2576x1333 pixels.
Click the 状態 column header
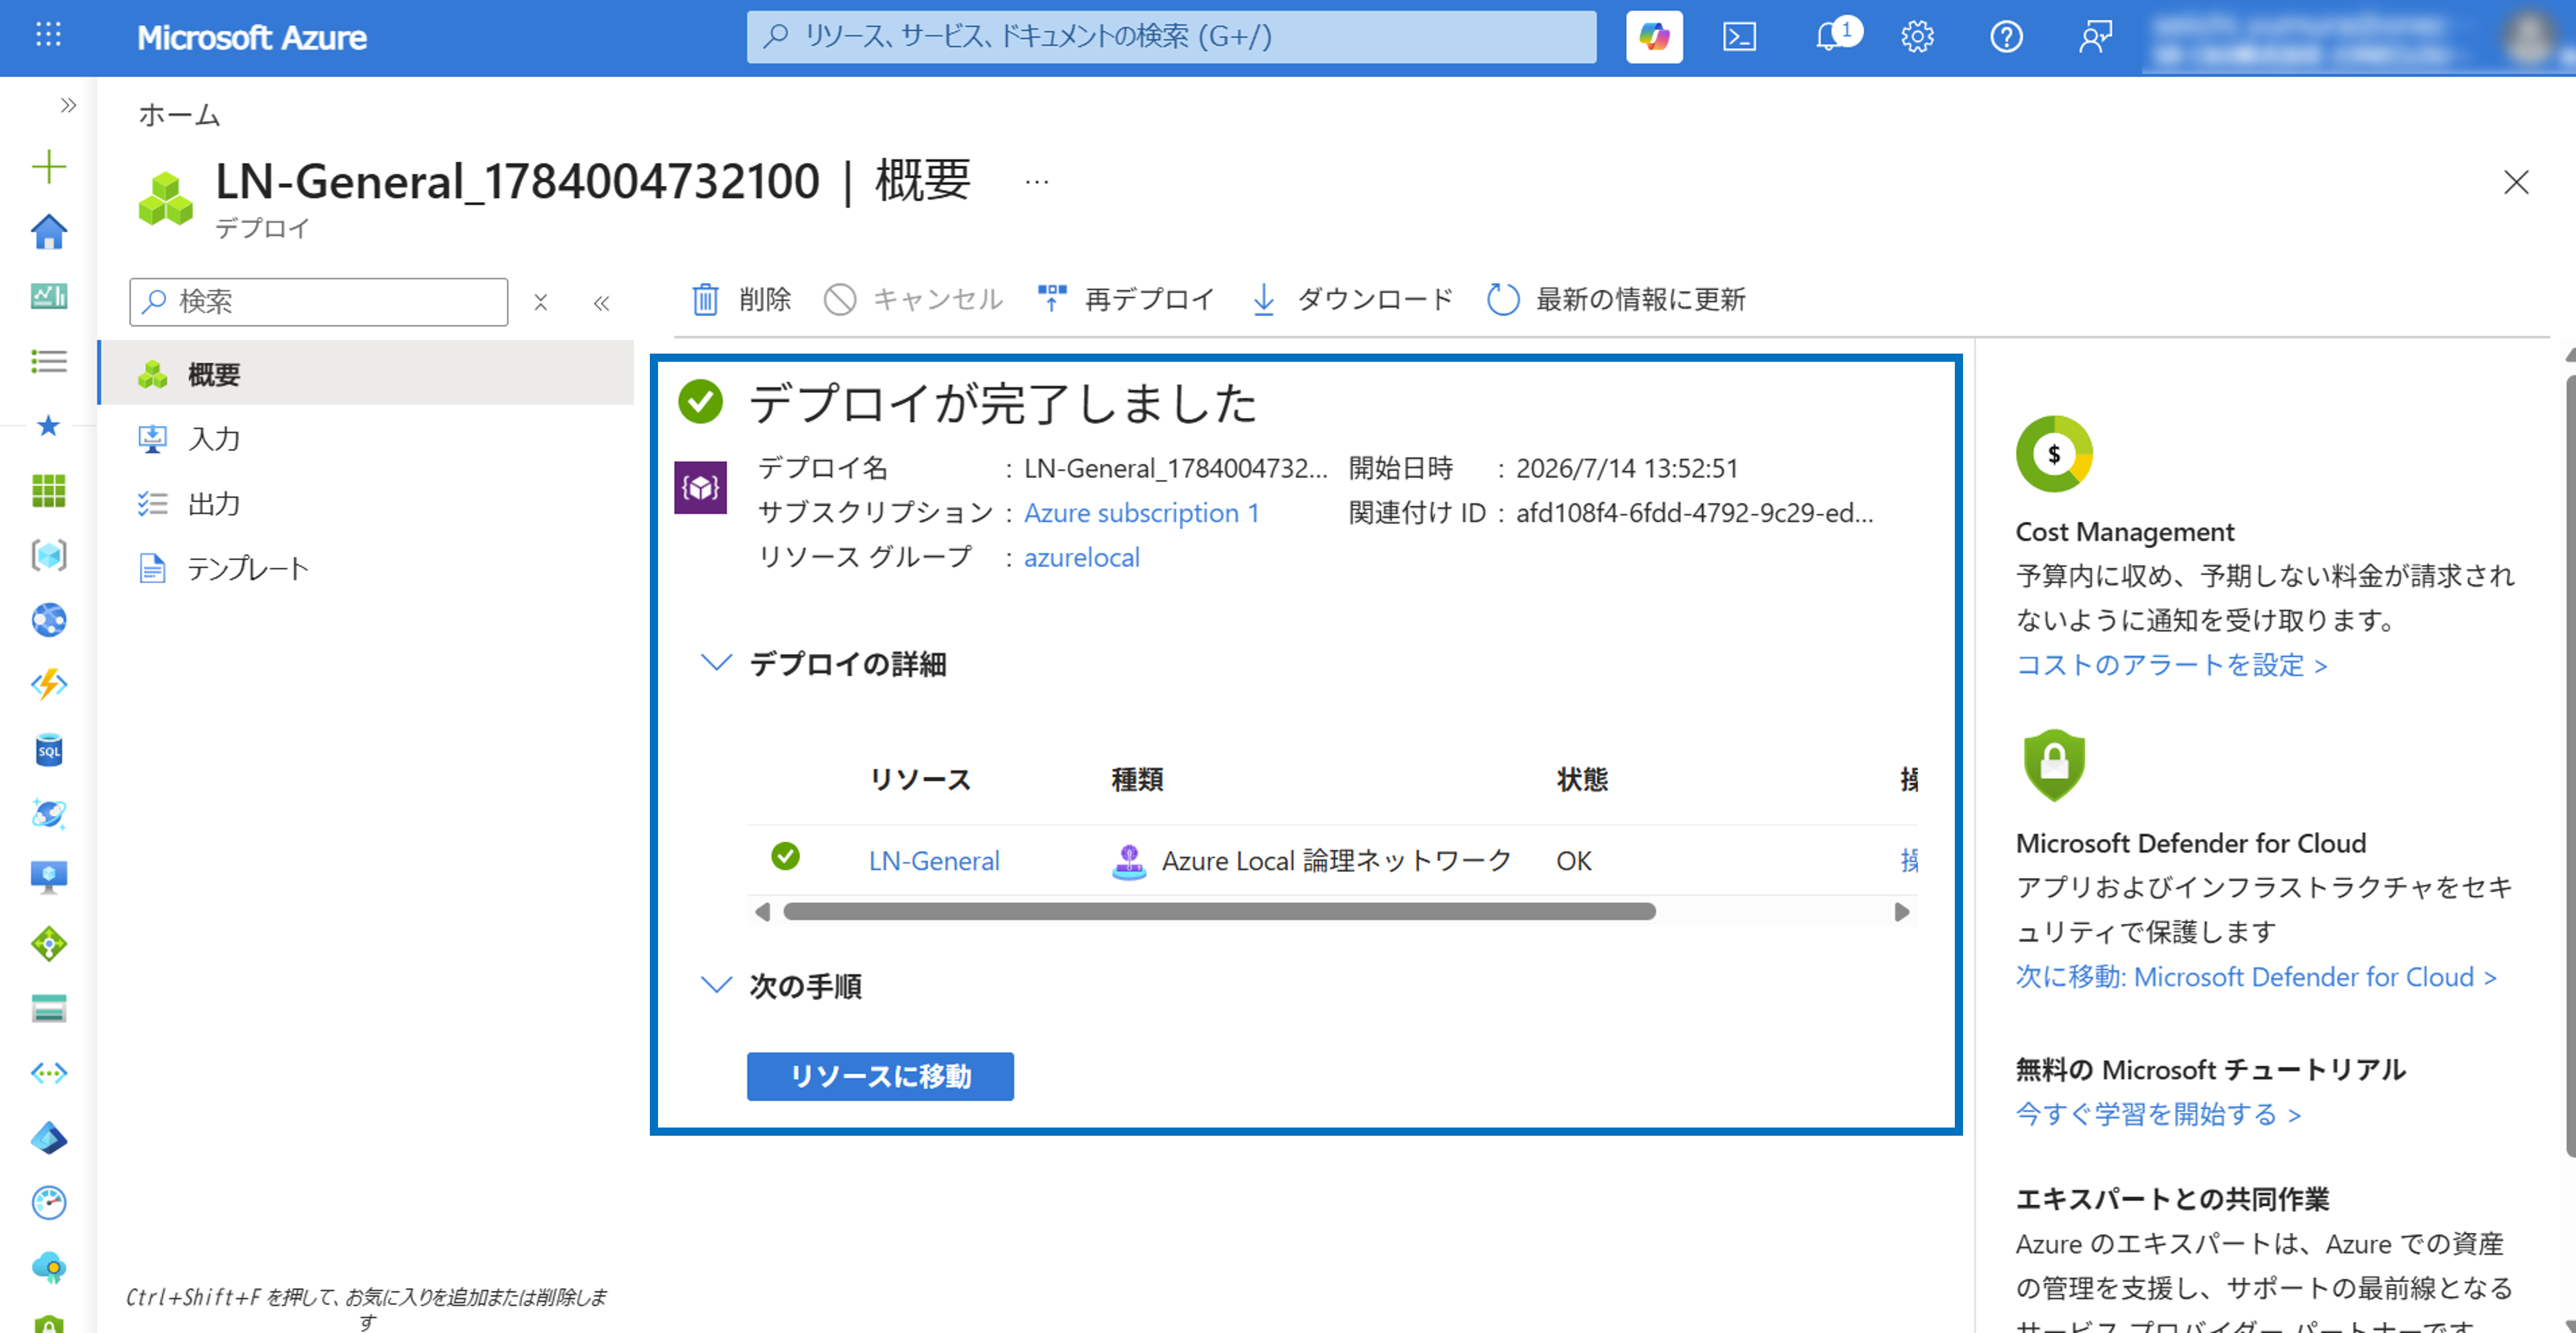pos(1582,779)
